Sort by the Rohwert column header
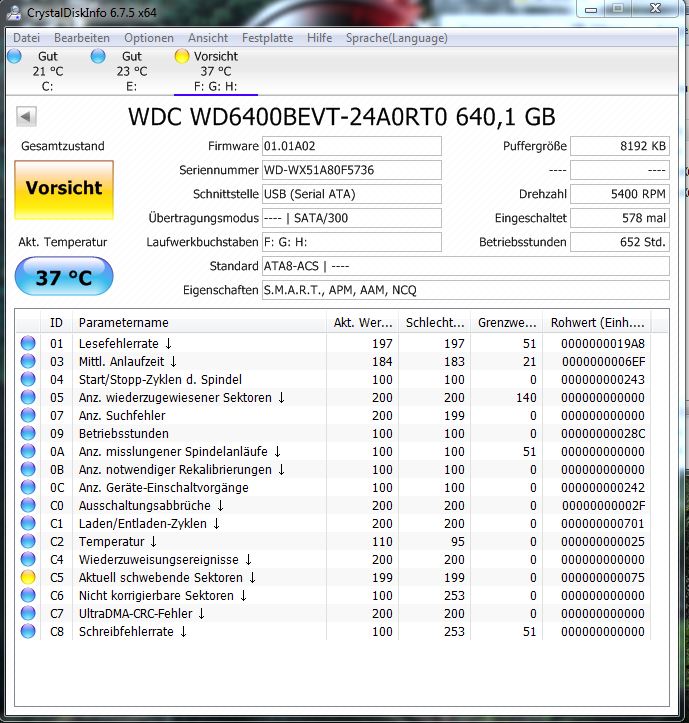689x723 pixels. (x=596, y=322)
